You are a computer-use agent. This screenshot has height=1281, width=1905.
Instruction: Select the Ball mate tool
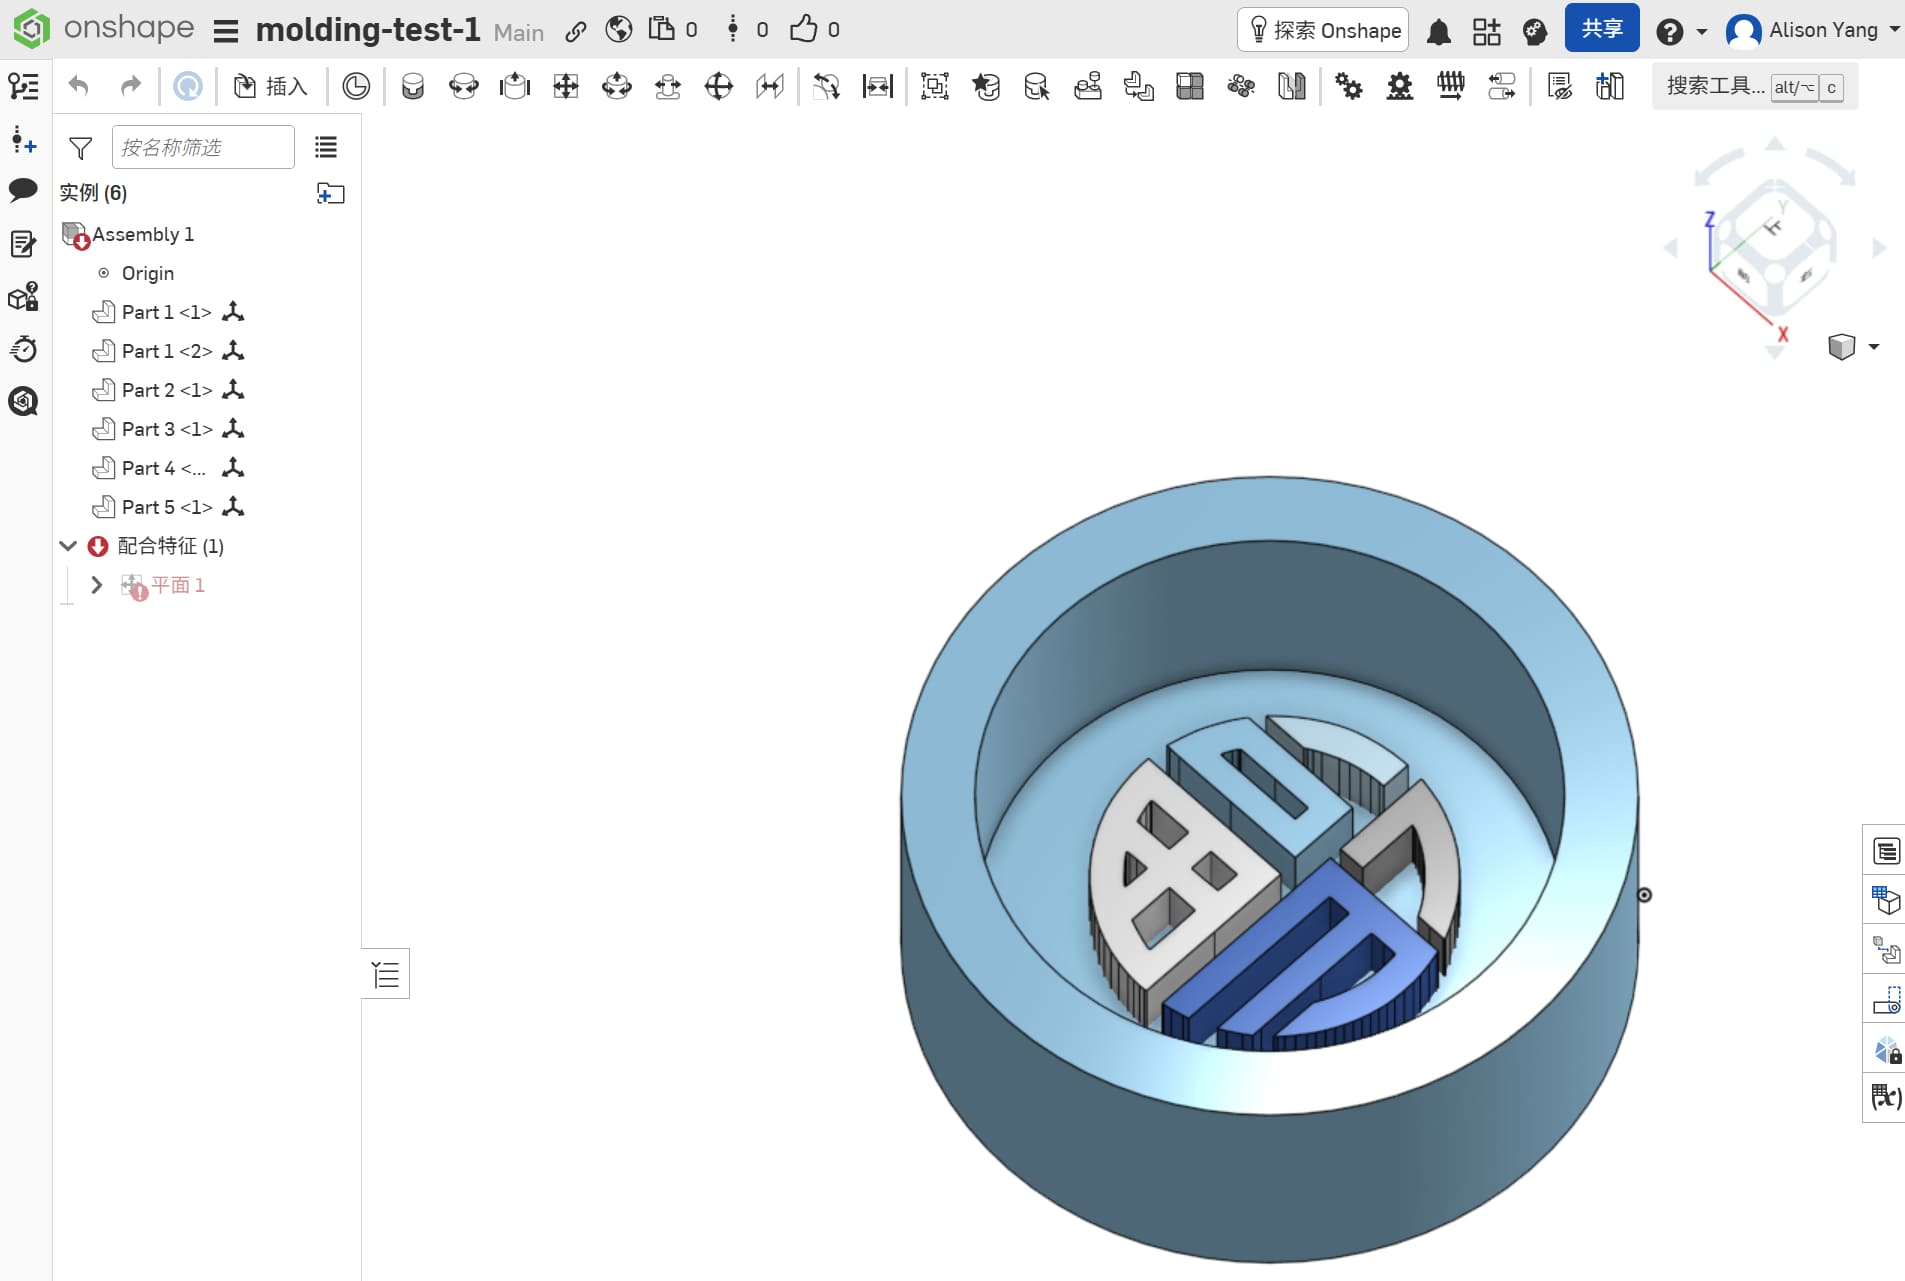719,86
